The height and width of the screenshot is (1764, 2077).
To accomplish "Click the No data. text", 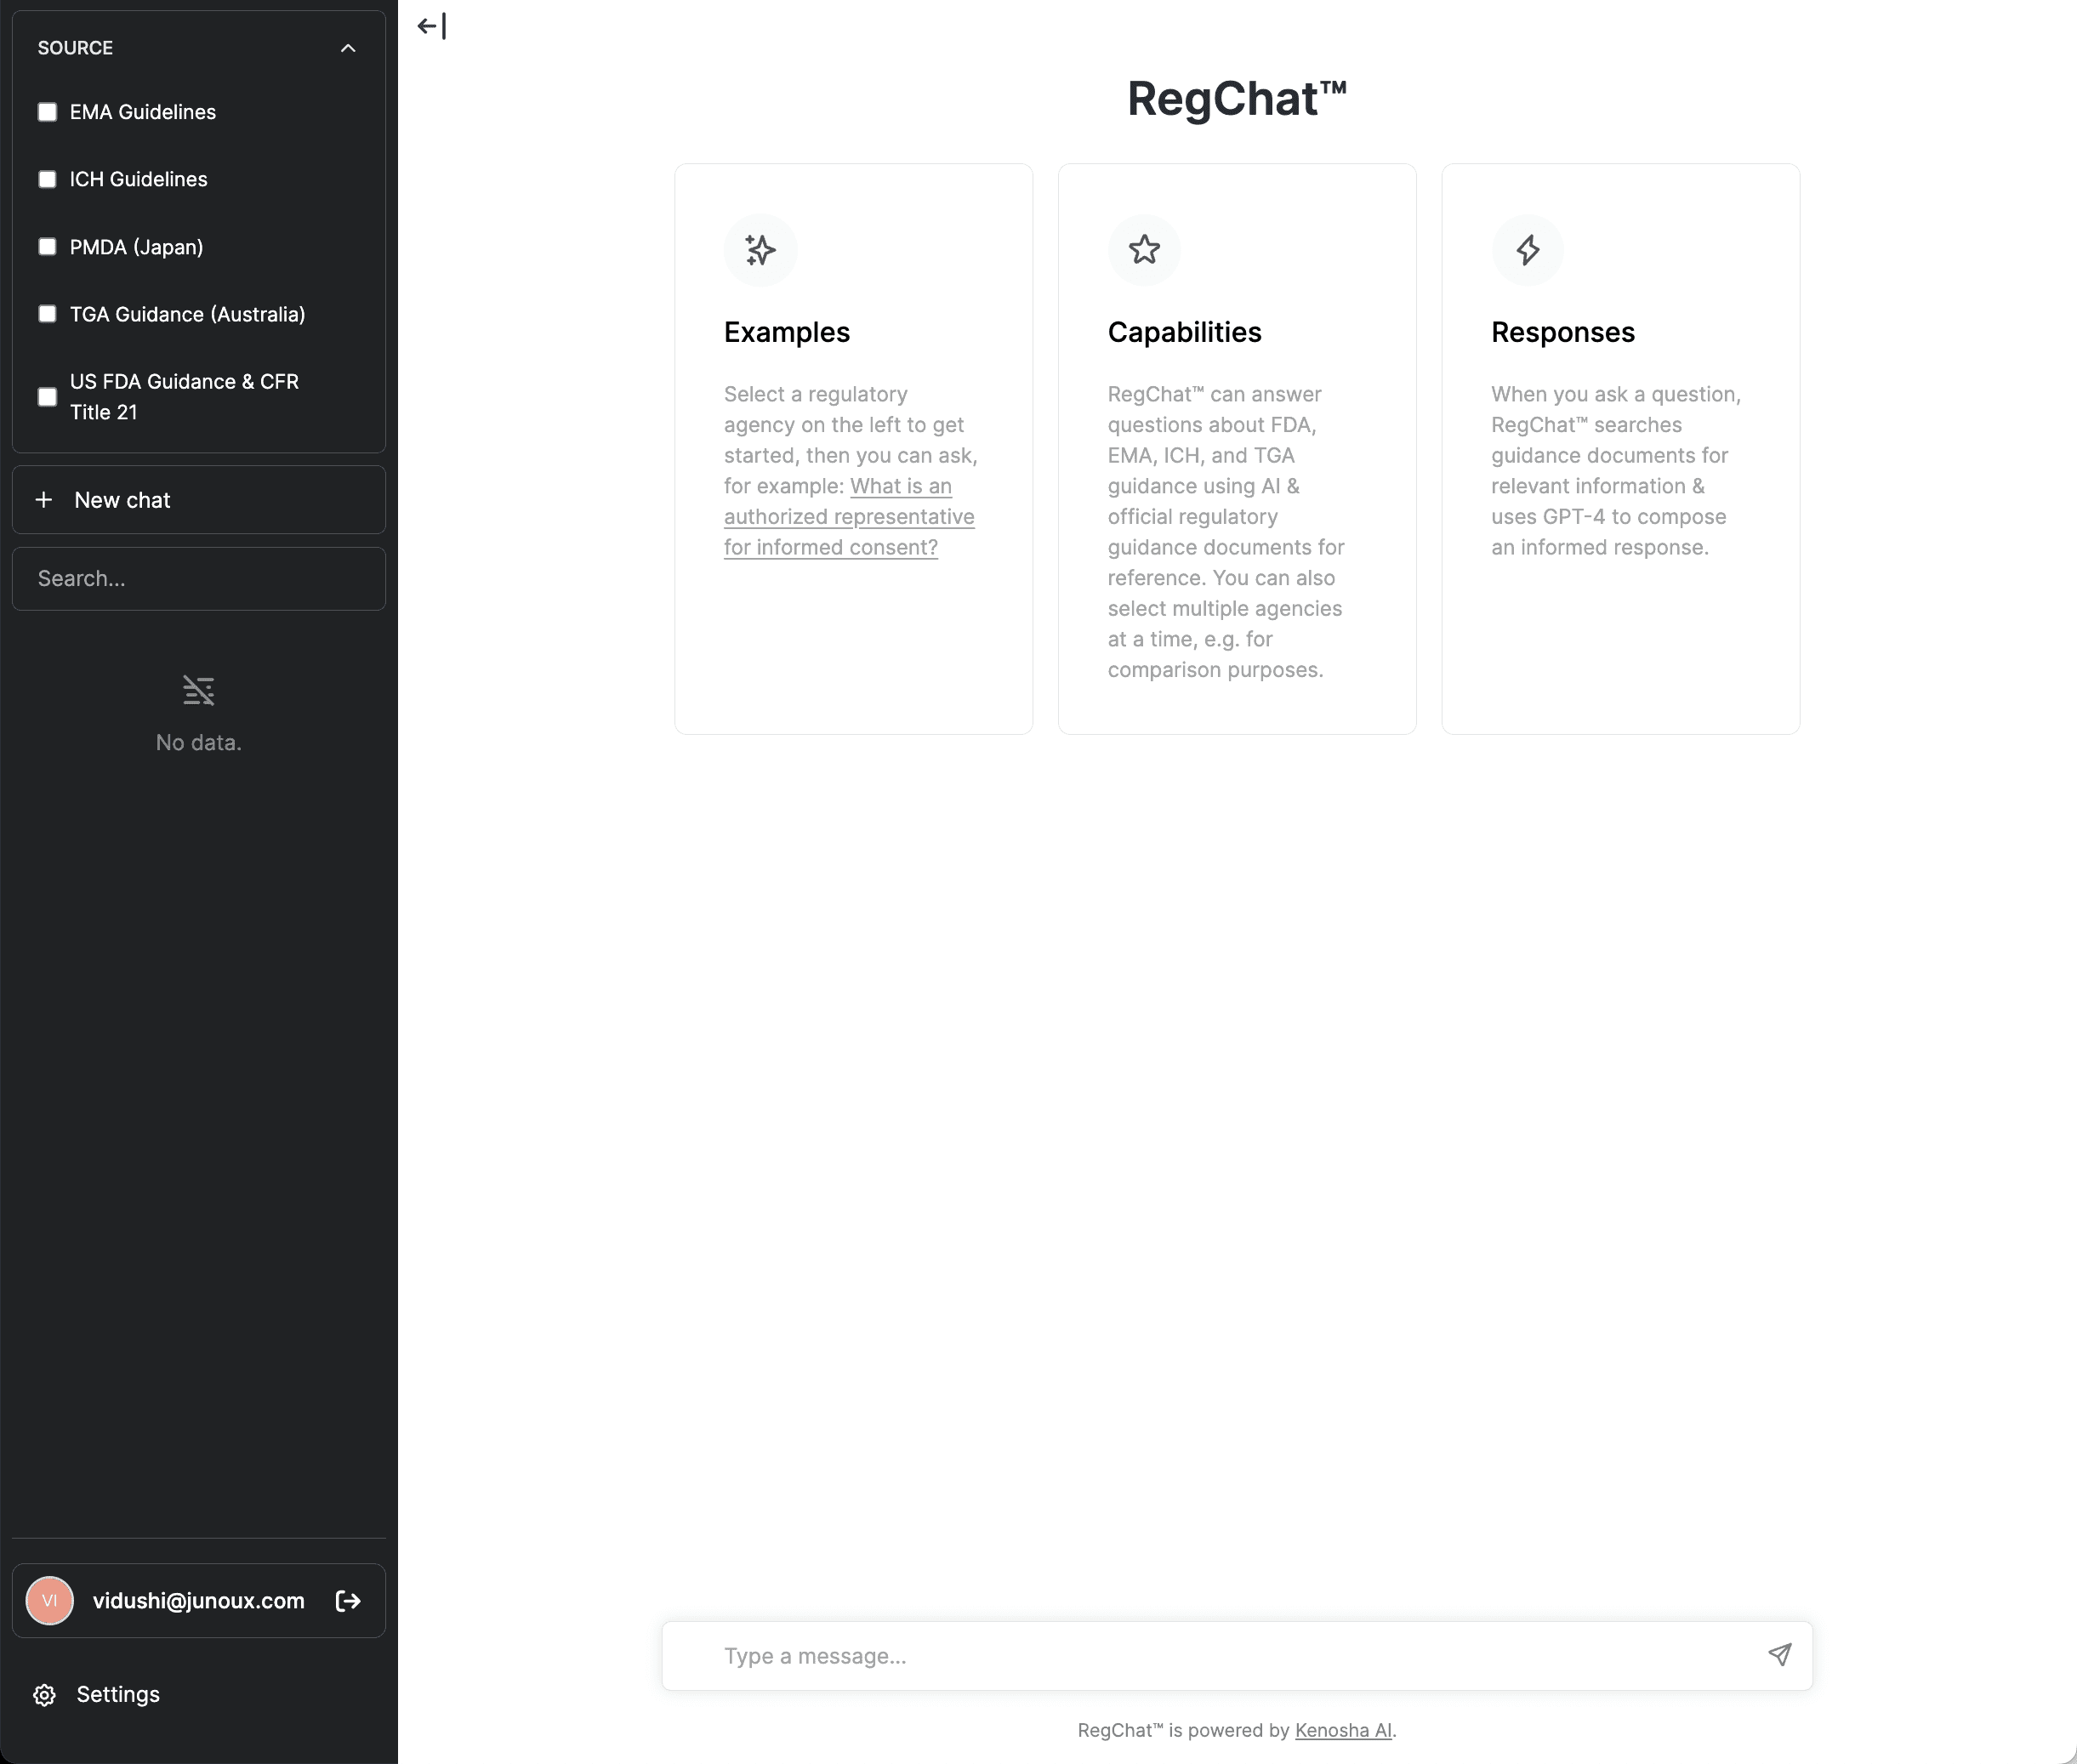I will click(198, 743).
